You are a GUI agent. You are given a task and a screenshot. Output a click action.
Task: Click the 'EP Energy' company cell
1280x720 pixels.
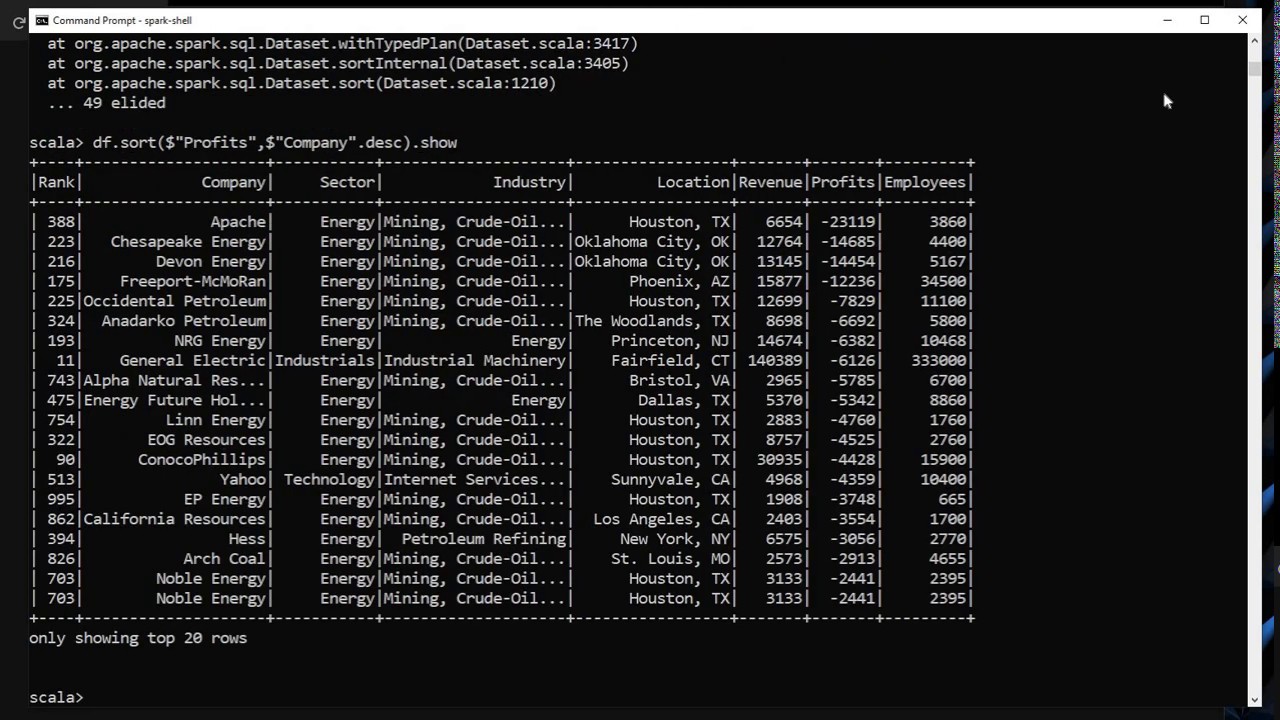(x=225, y=499)
